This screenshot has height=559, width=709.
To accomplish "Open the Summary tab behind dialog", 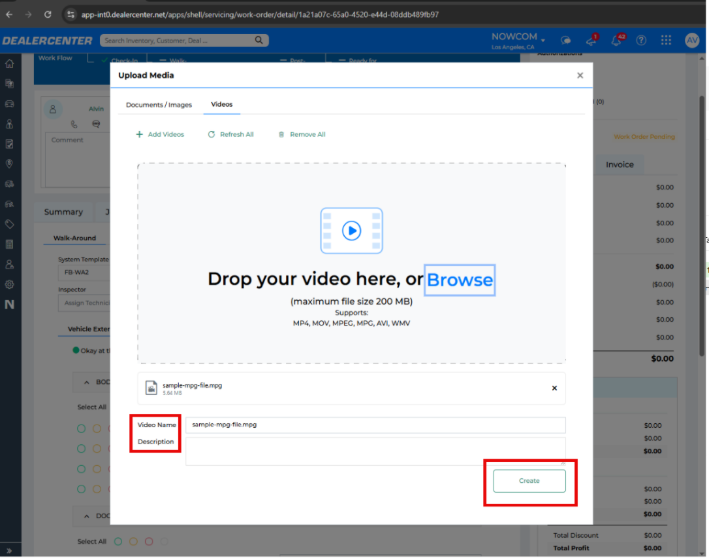I will pyautogui.click(x=64, y=212).
